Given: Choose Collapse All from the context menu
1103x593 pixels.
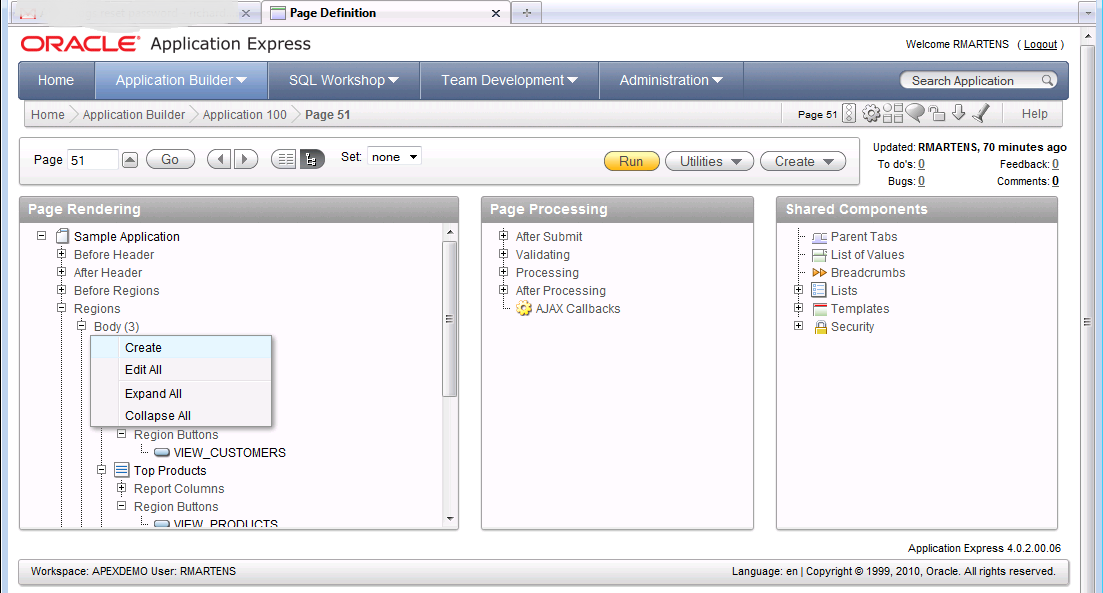Looking at the screenshot, I should [x=181, y=415].
